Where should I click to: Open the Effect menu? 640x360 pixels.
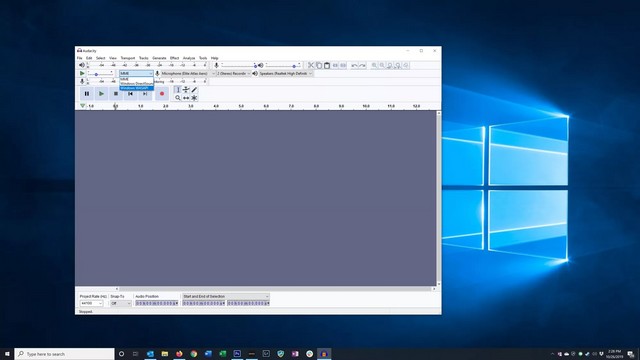(x=174, y=58)
